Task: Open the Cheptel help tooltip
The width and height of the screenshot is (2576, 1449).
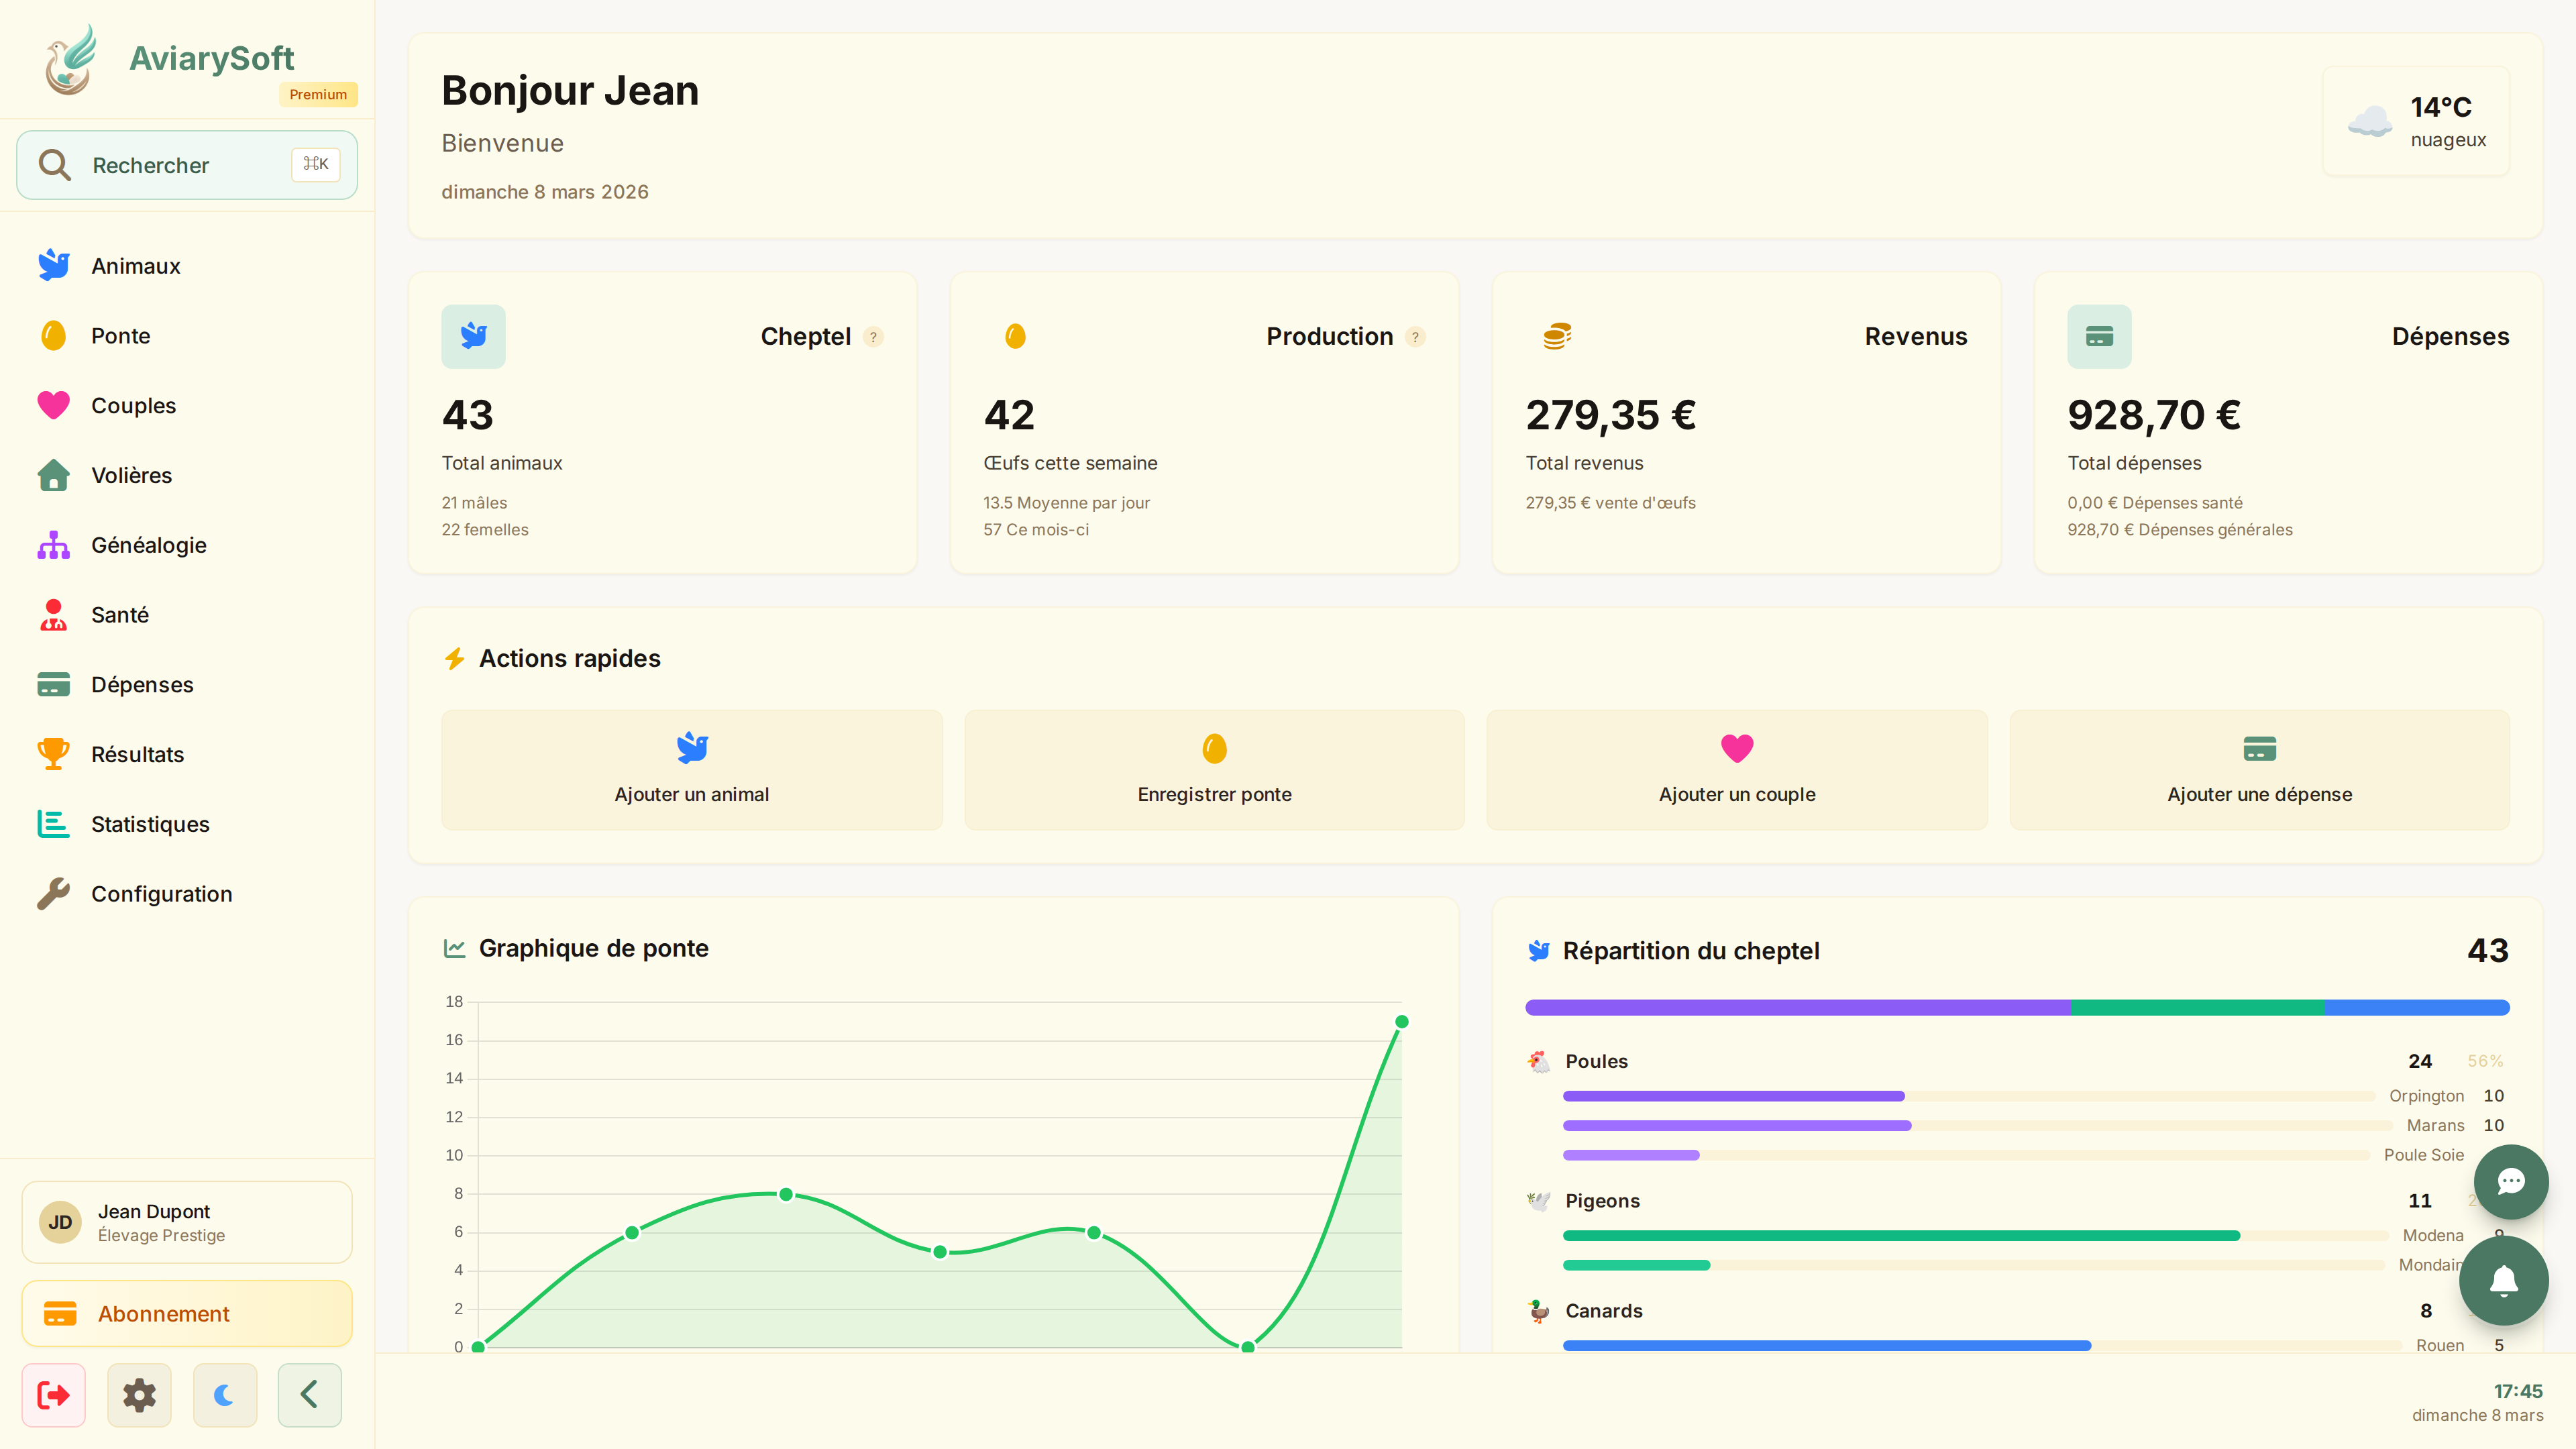Action: tap(872, 337)
